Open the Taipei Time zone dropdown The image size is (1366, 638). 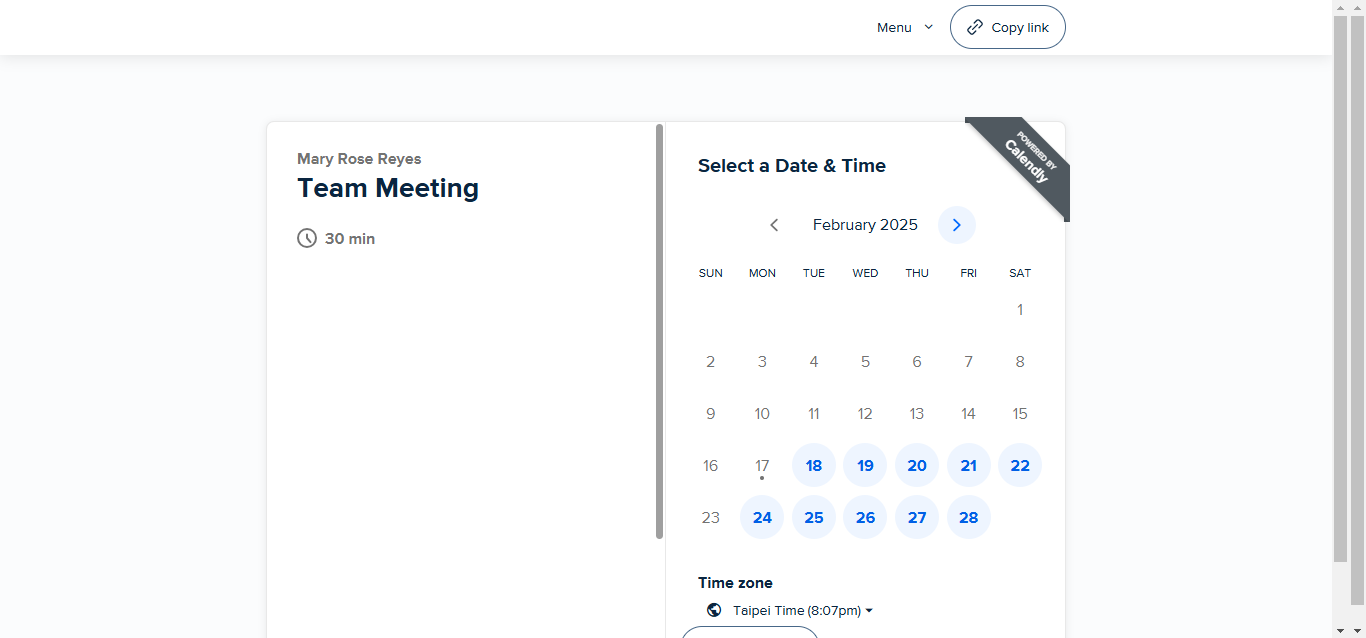(x=802, y=610)
